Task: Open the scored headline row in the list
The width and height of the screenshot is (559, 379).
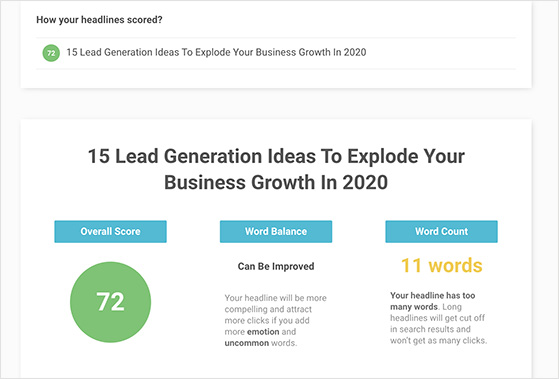Action: (x=276, y=53)
